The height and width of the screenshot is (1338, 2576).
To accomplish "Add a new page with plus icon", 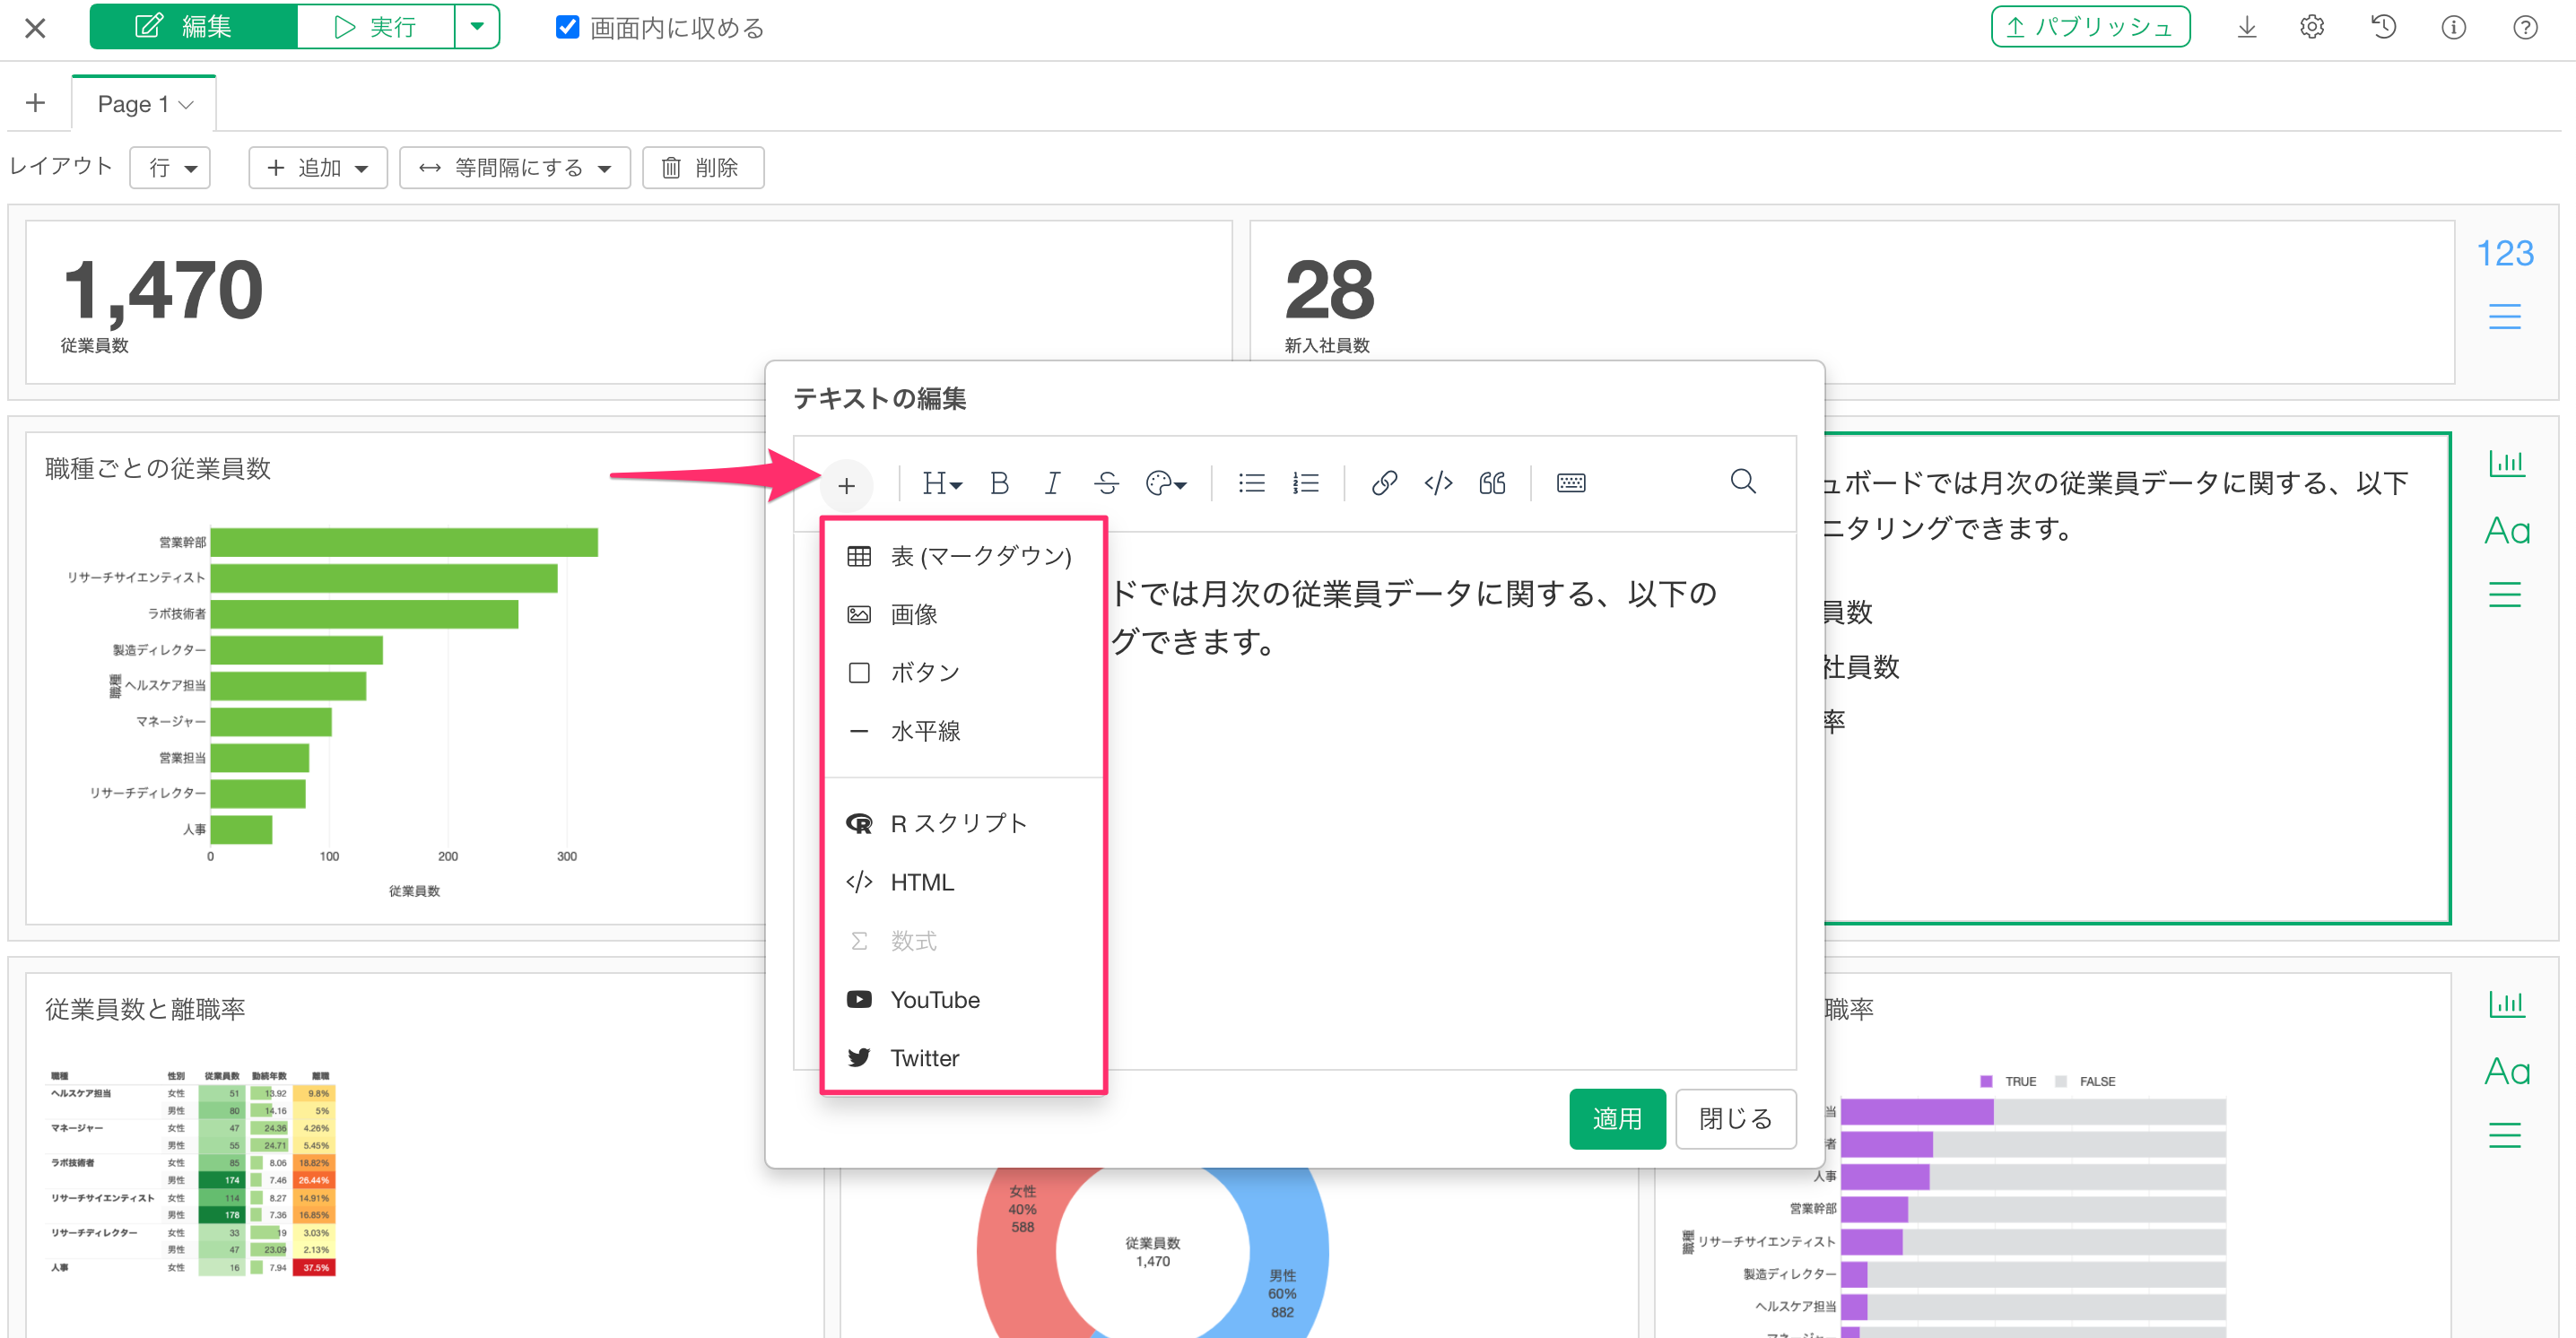I will [x=35, y=103].
